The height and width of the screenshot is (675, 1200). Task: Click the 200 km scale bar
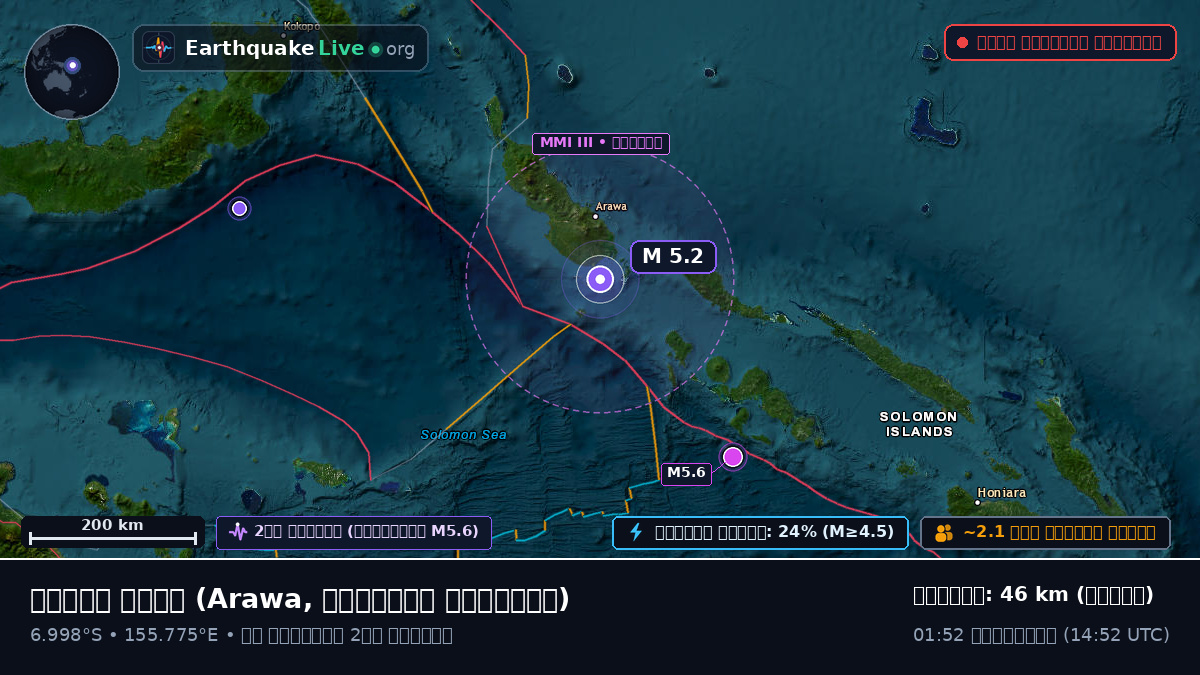[x=113, y=532]
